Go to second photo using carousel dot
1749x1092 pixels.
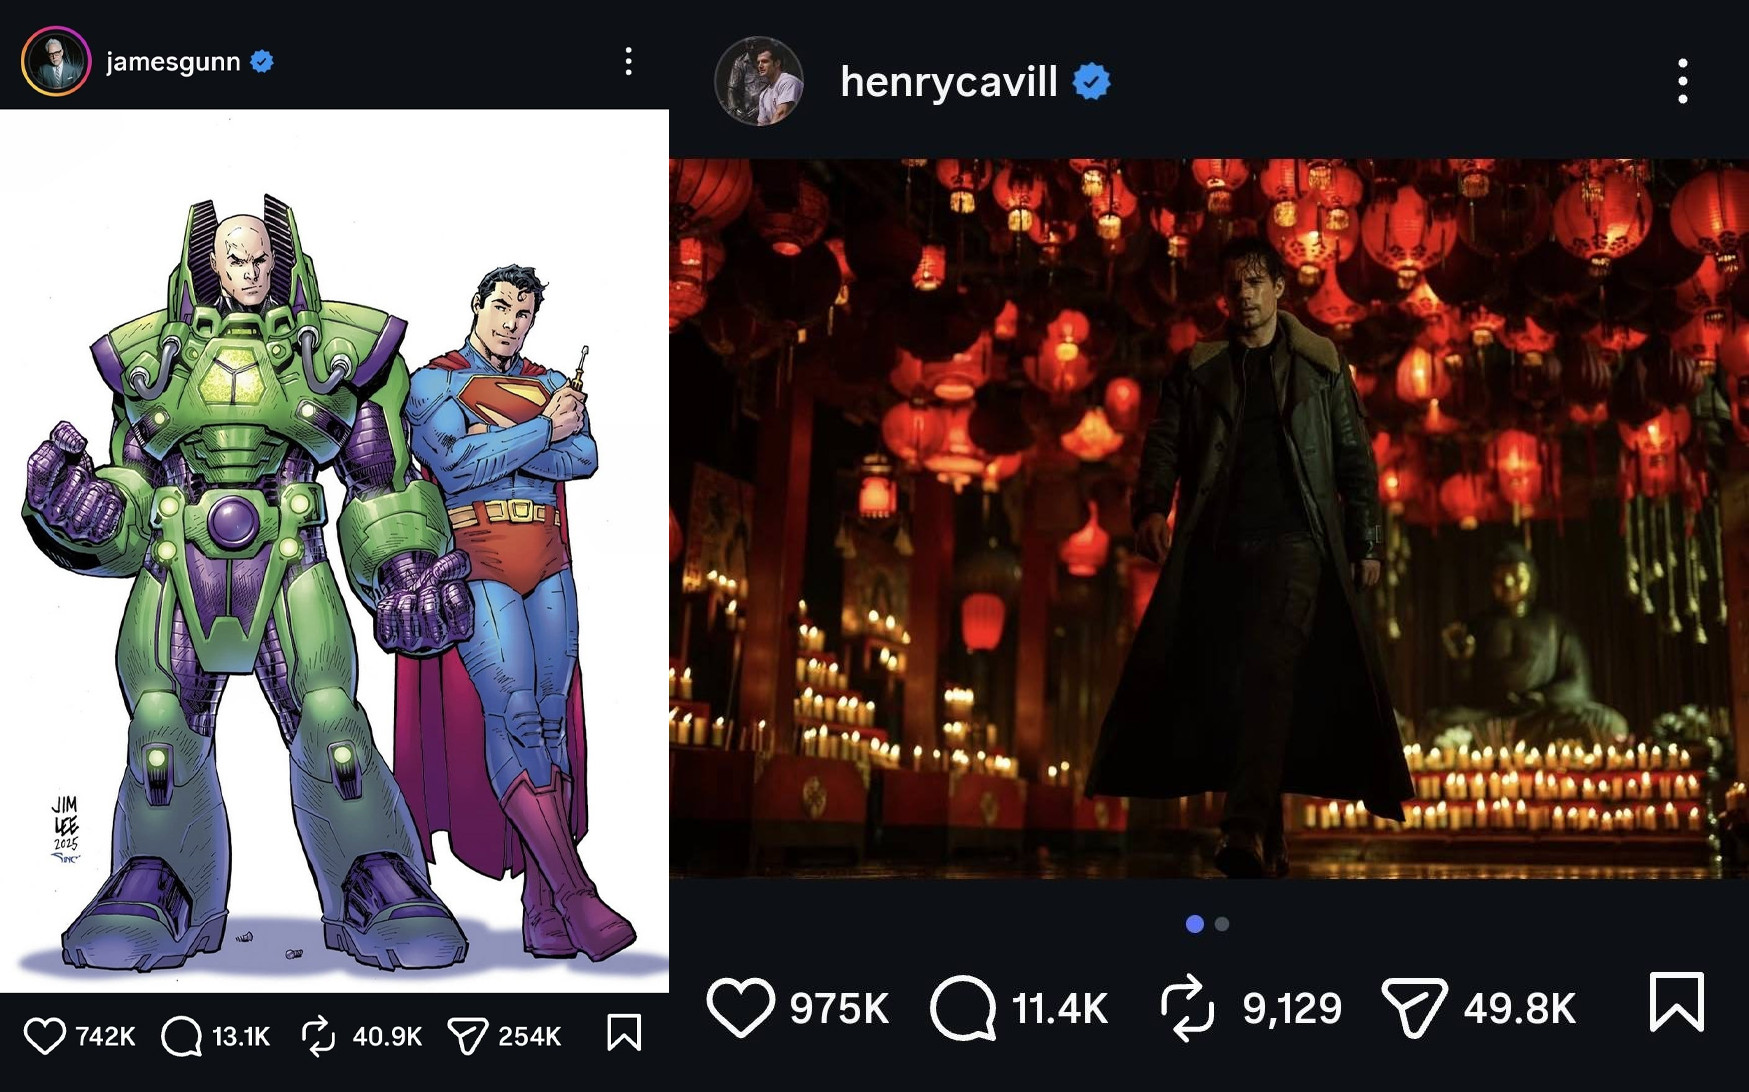tap(1222, 924)
